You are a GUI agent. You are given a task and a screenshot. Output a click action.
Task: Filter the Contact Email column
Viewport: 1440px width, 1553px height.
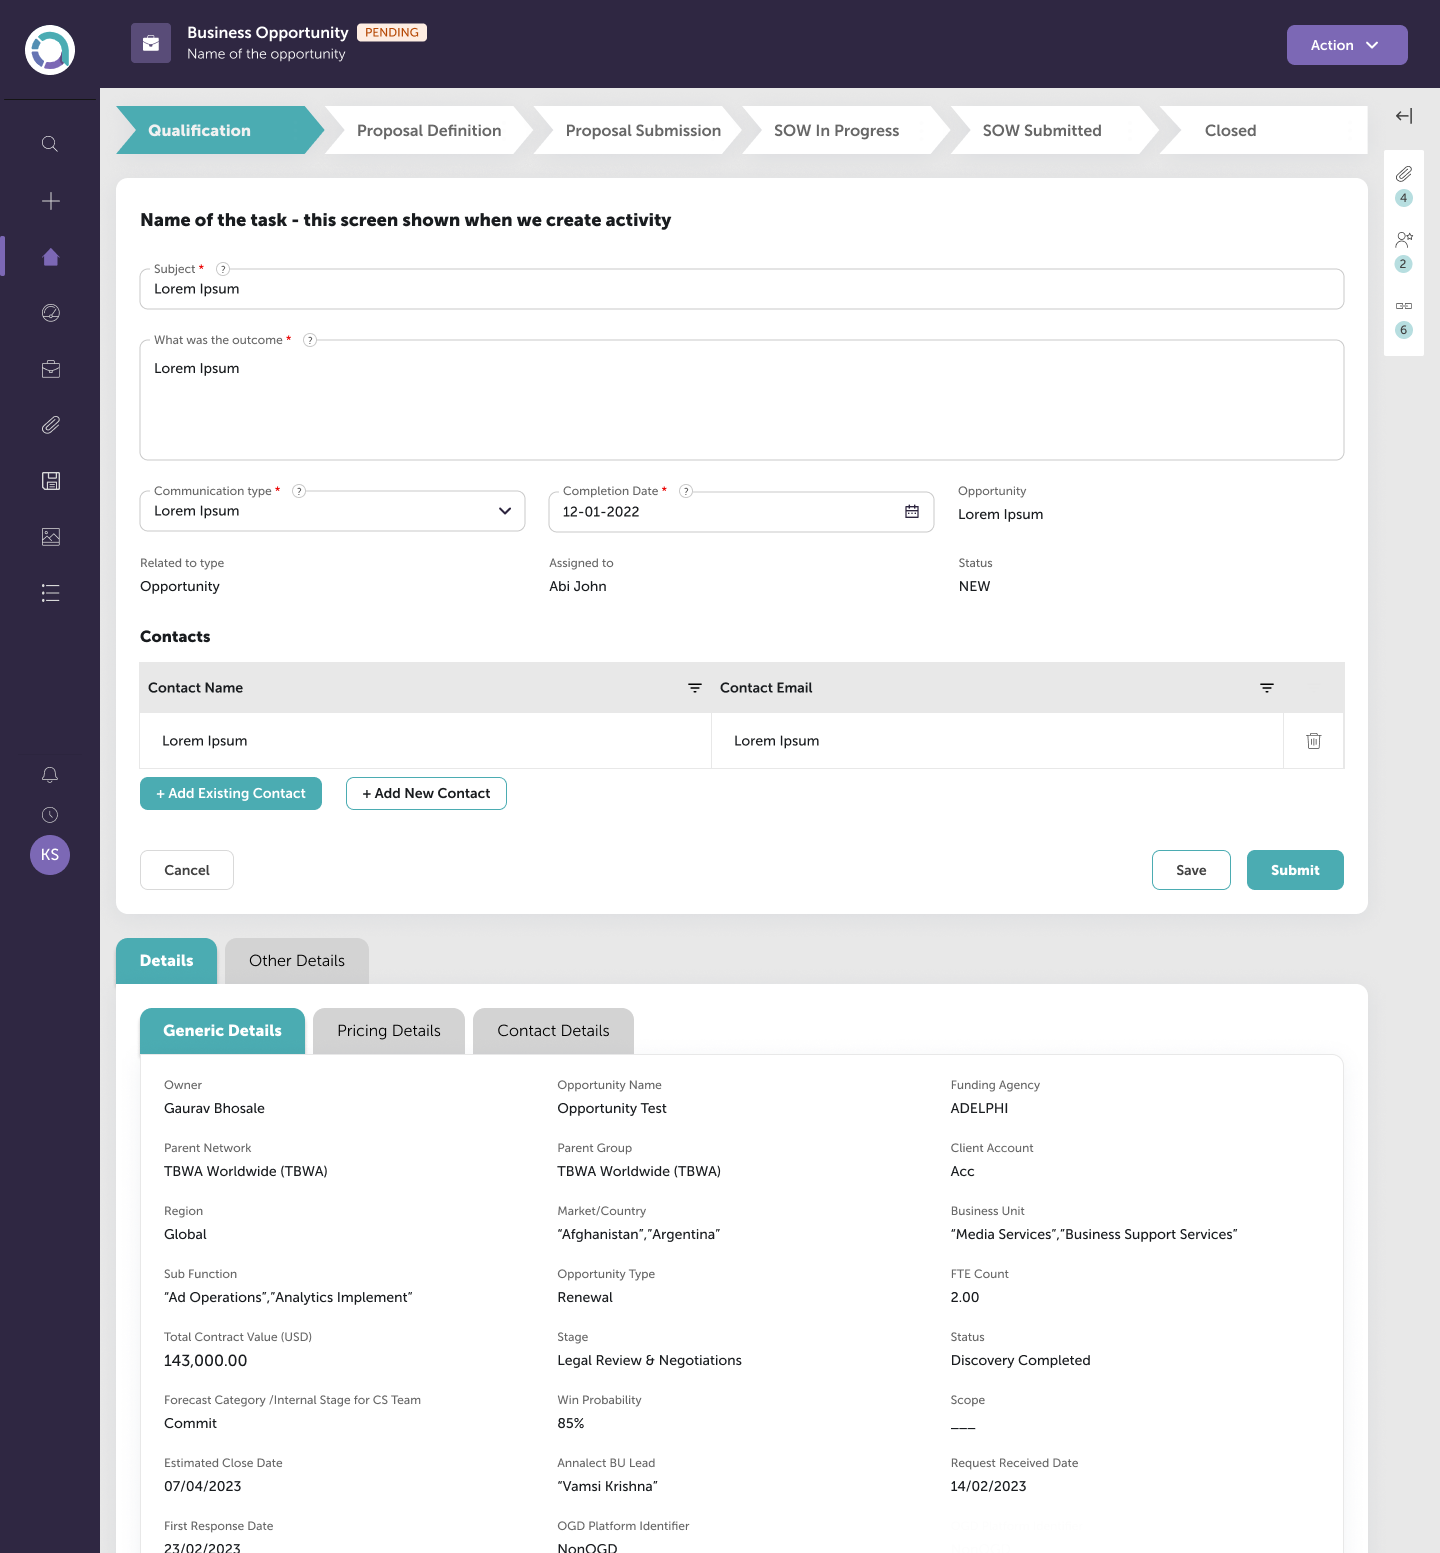pyautogui.click(x=1266, y=688)
